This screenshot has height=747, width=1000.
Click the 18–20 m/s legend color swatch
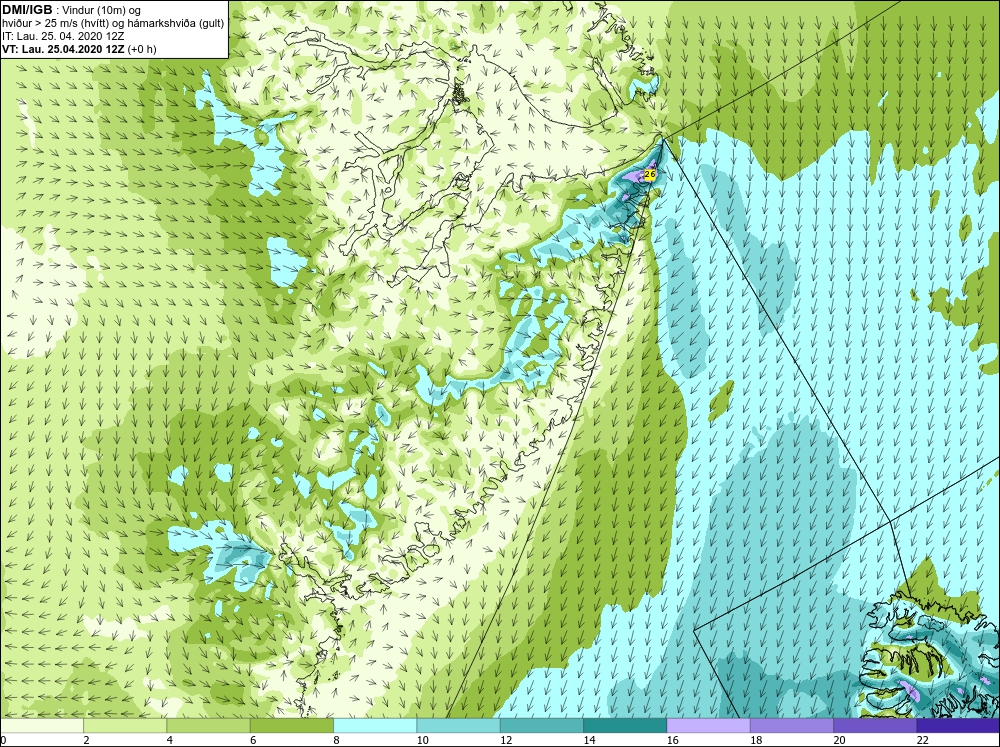click(791, 725)
